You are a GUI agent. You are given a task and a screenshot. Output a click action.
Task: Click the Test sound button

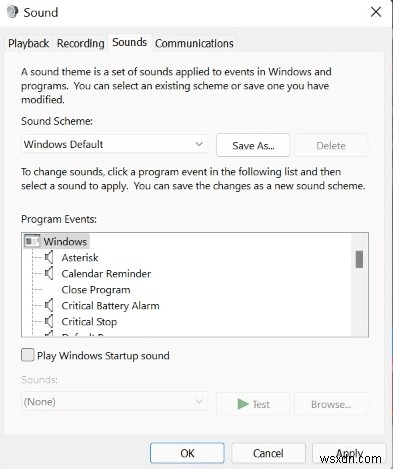click(x=253, y=404)
